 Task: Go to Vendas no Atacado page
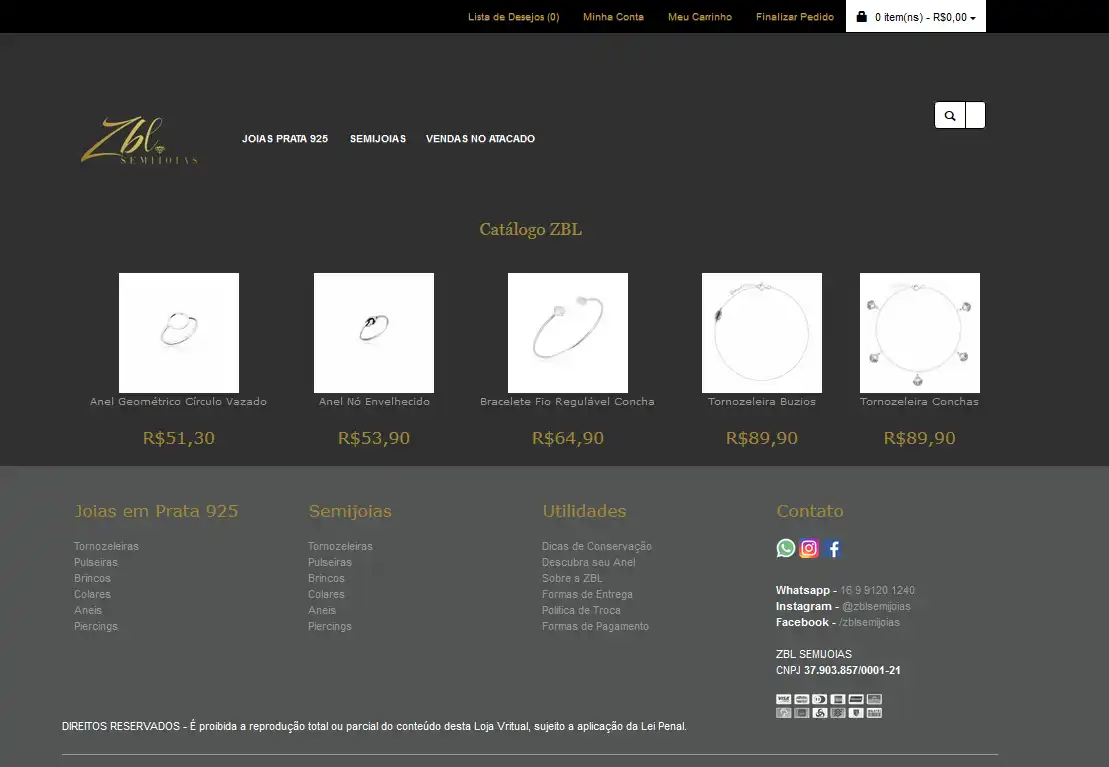tap(480, 139)
